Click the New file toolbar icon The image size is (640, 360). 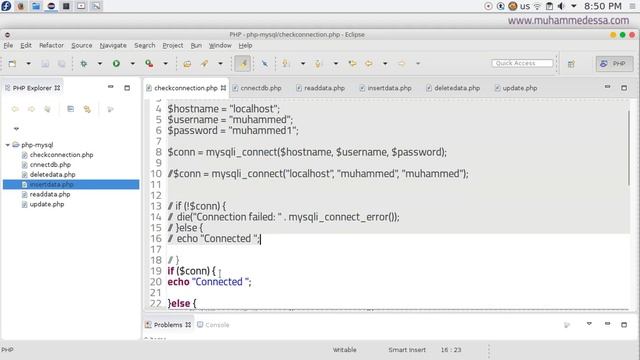point(12,64)
